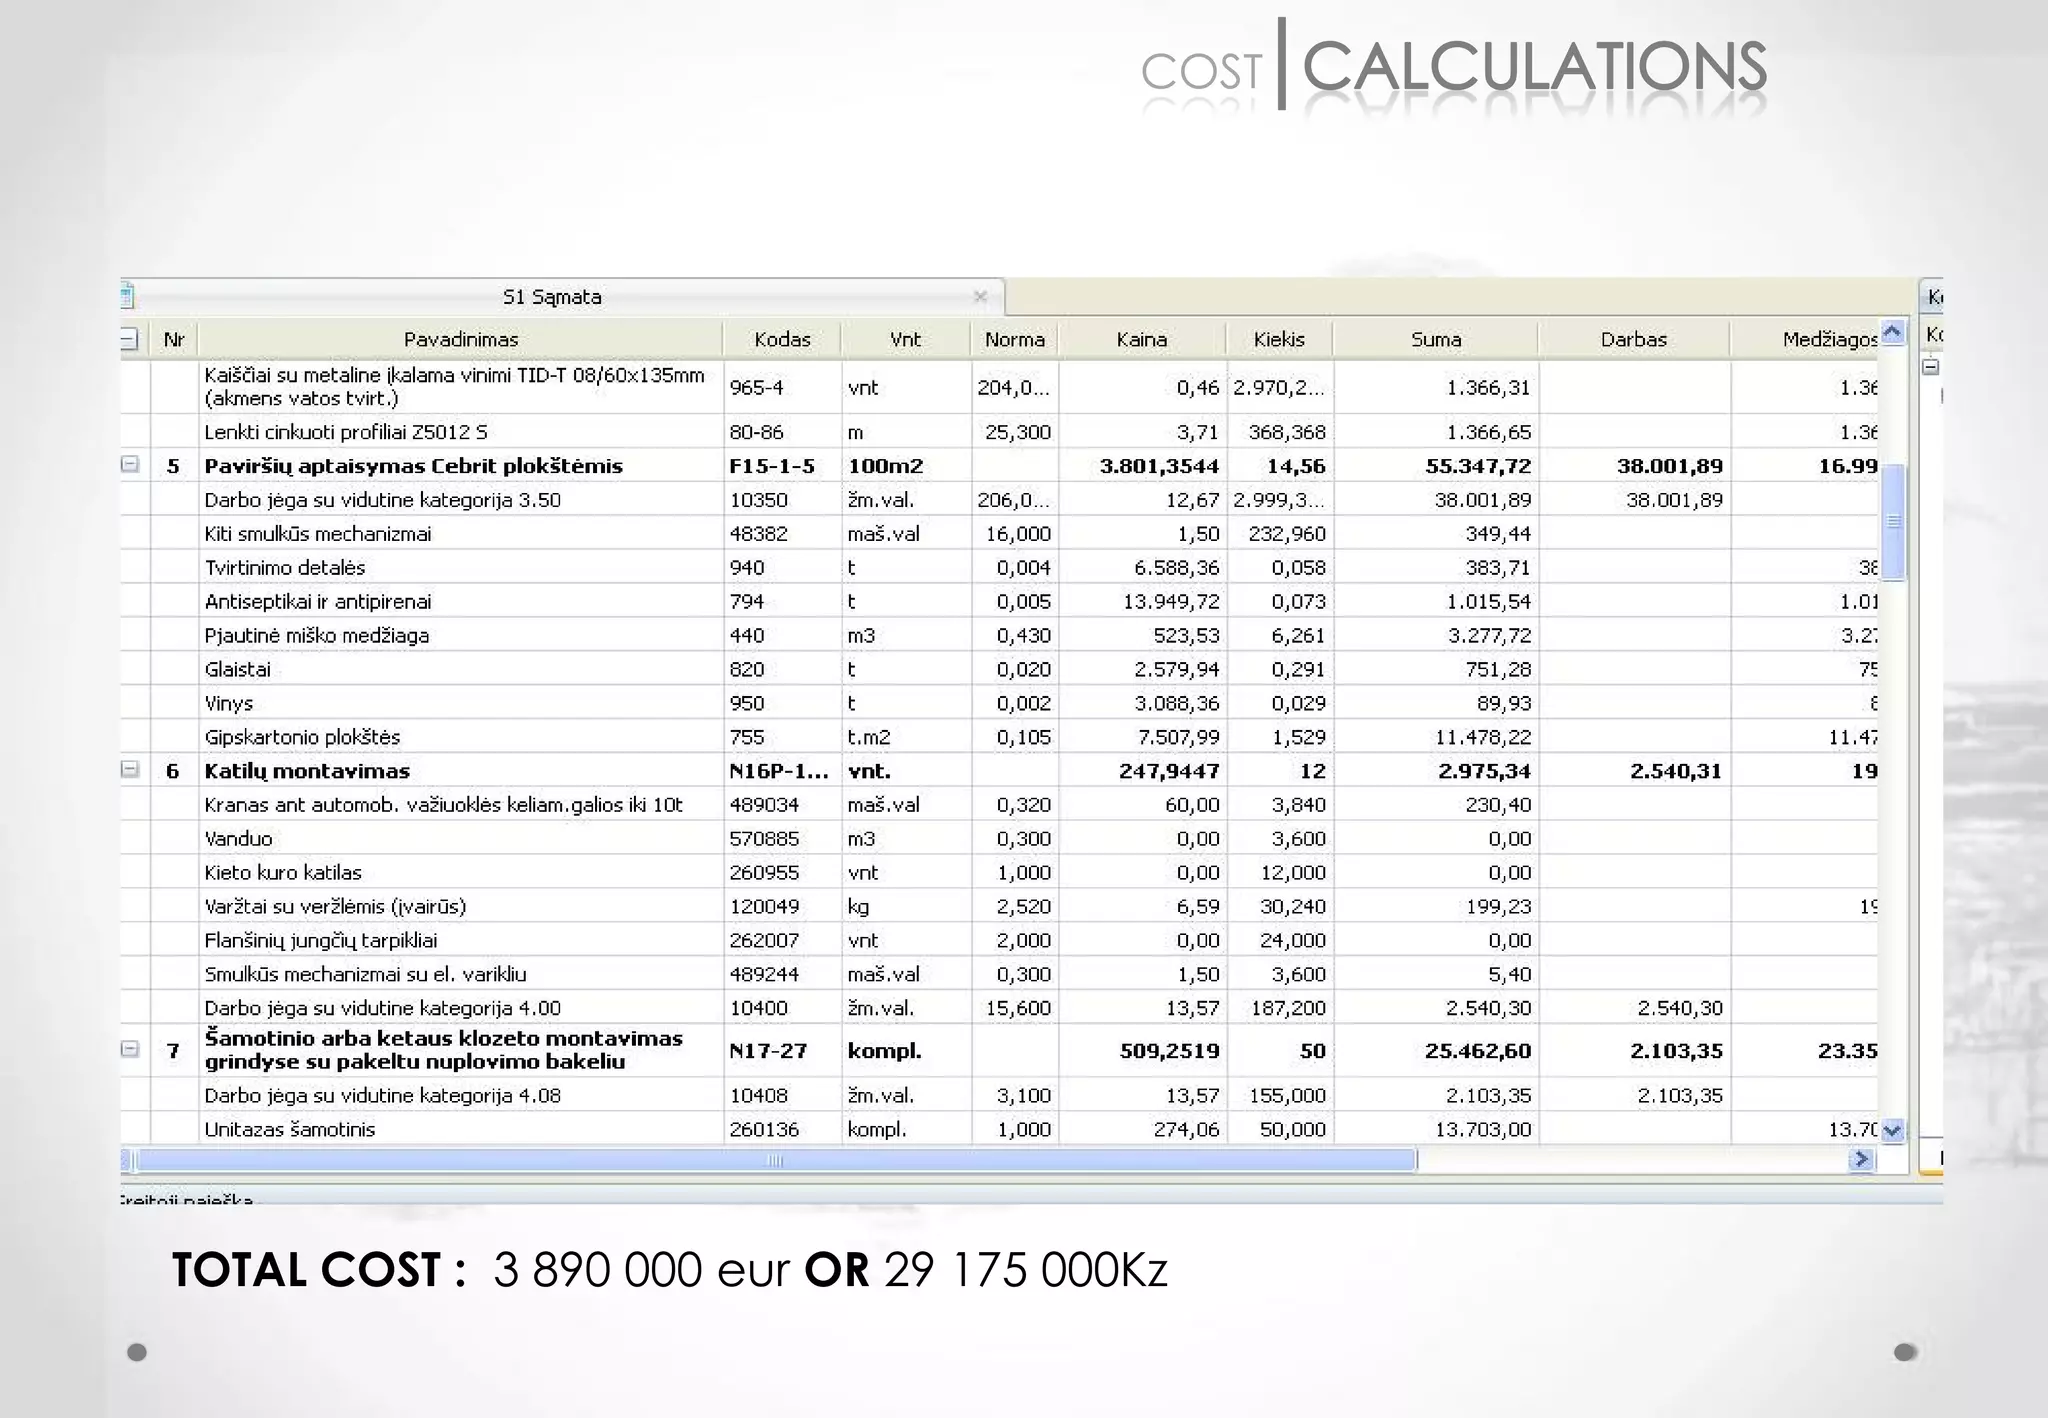Click vertical scrollbar down arrow
The width and height of the screenshot is (2048, 1418).
[1892, 1132]
